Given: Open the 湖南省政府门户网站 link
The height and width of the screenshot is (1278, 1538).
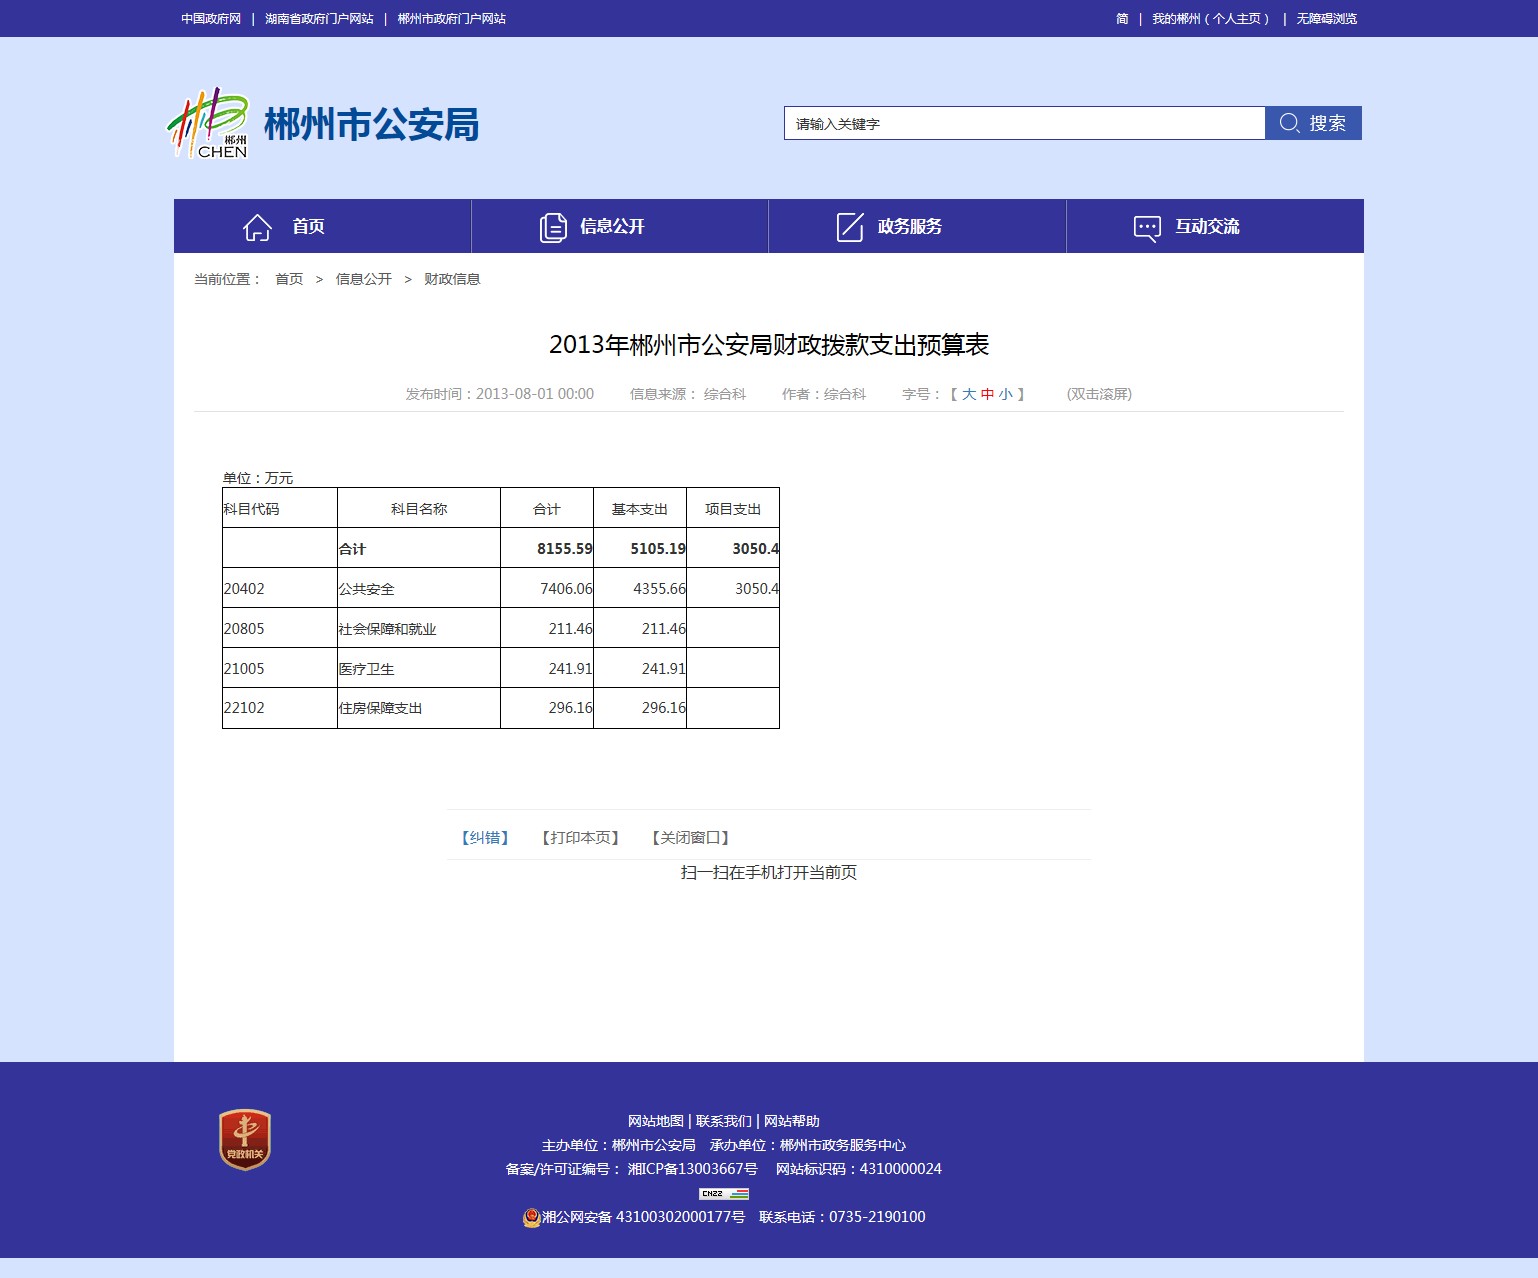Looking at the screenshot, I should click(x=319, y=18).
